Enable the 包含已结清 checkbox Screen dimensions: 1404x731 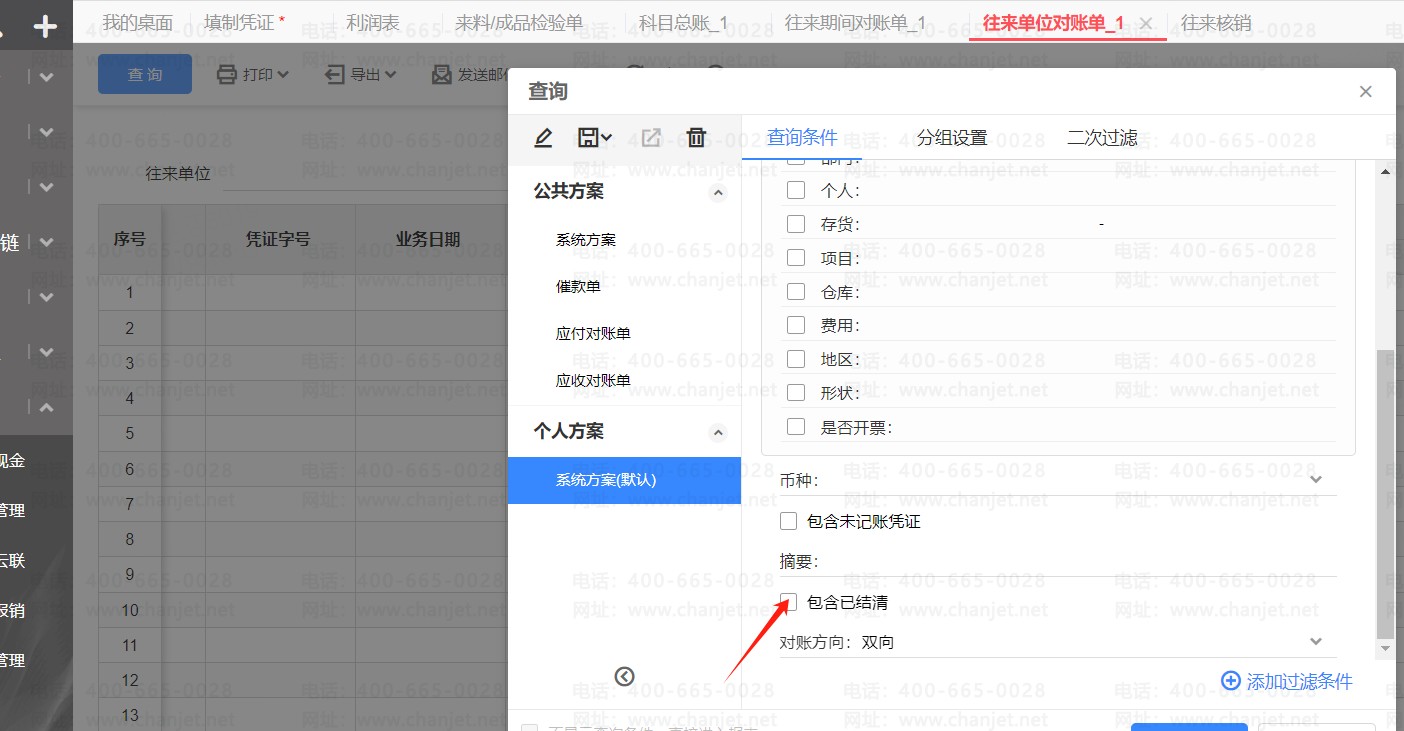[789, 602]
